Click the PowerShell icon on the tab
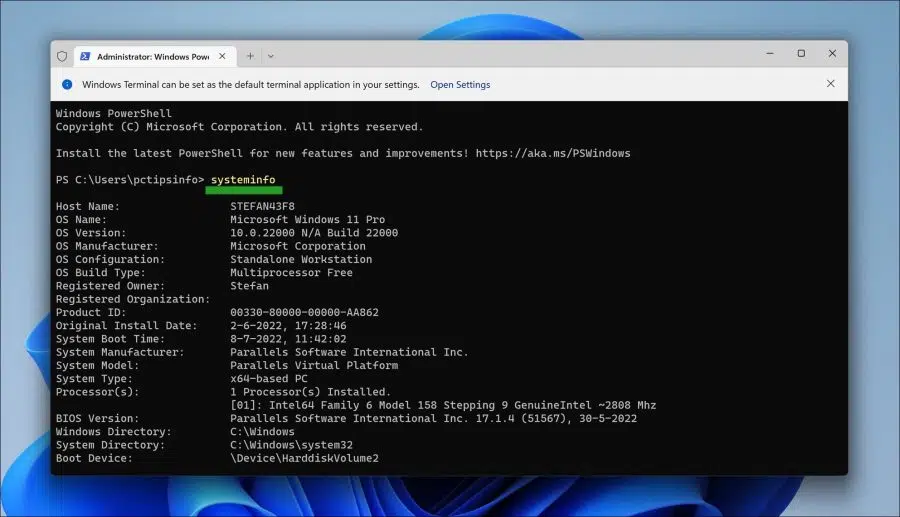The width and height of the screenshot is (900, 517). point(85,56)
